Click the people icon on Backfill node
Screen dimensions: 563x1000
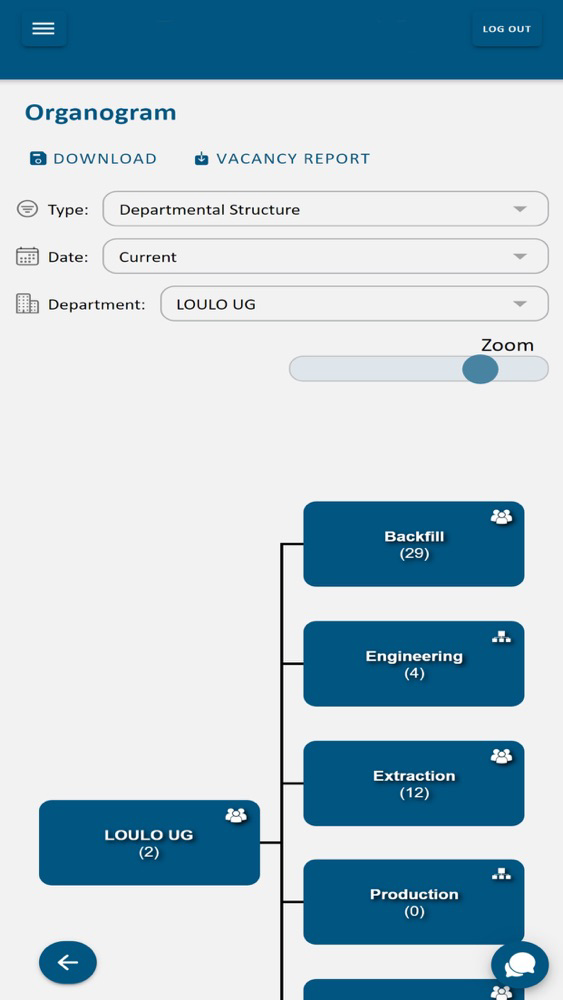501,517
